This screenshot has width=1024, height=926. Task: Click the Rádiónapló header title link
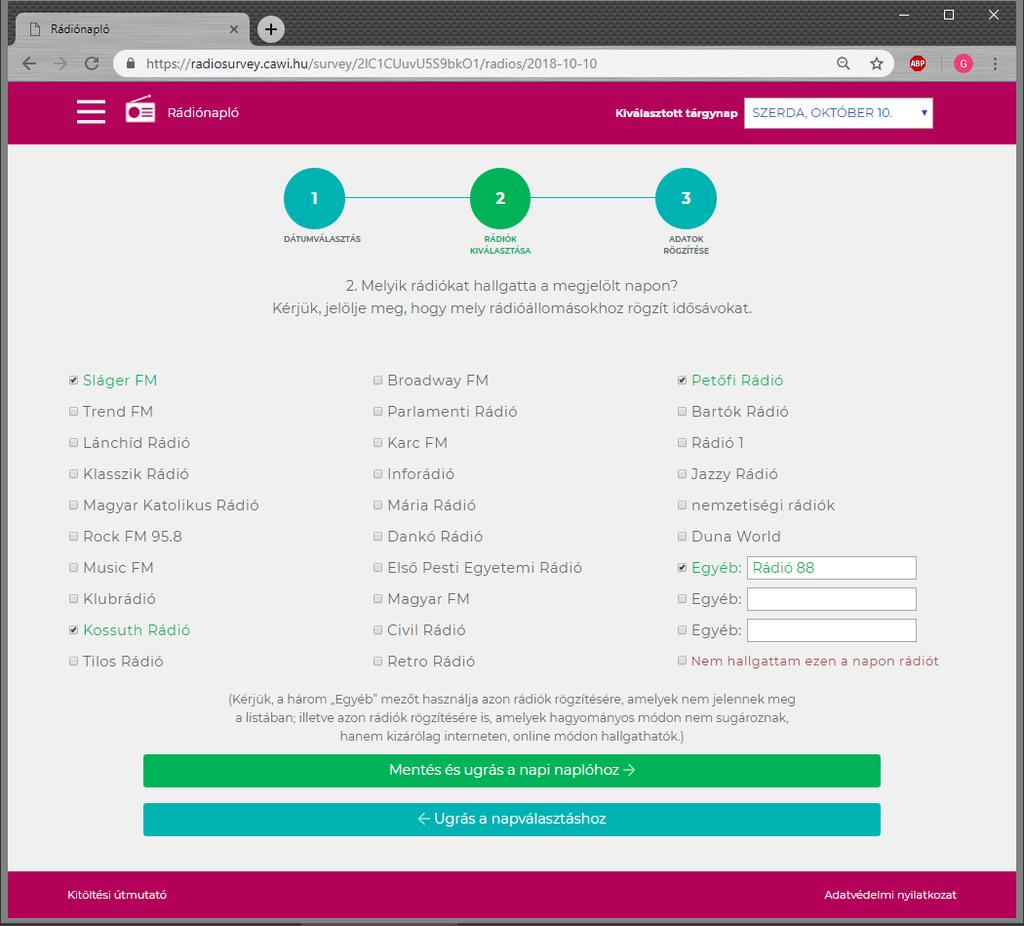click(x=203, y=112)
